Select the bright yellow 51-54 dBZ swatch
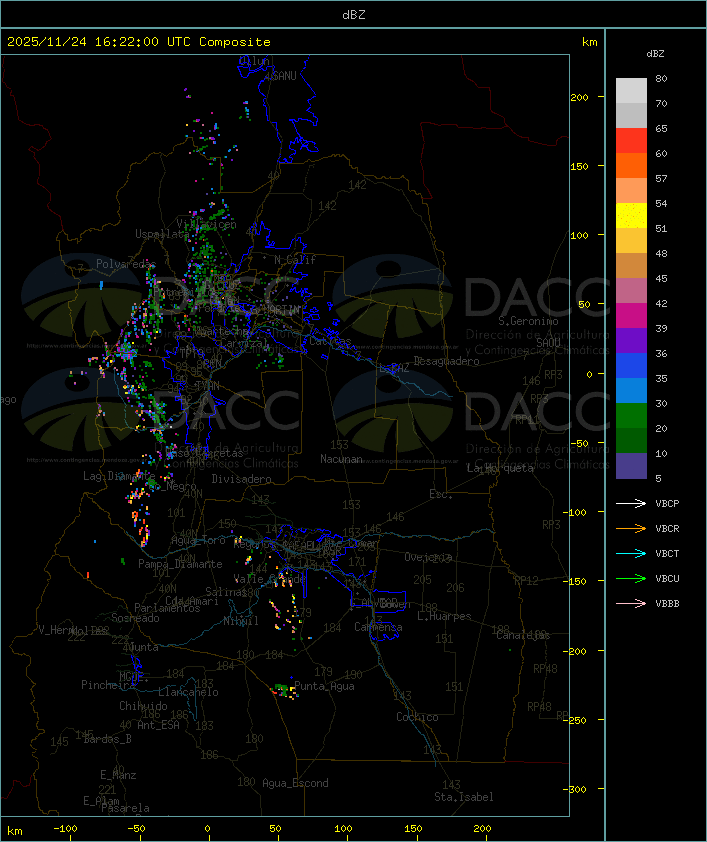 point(631,216)
